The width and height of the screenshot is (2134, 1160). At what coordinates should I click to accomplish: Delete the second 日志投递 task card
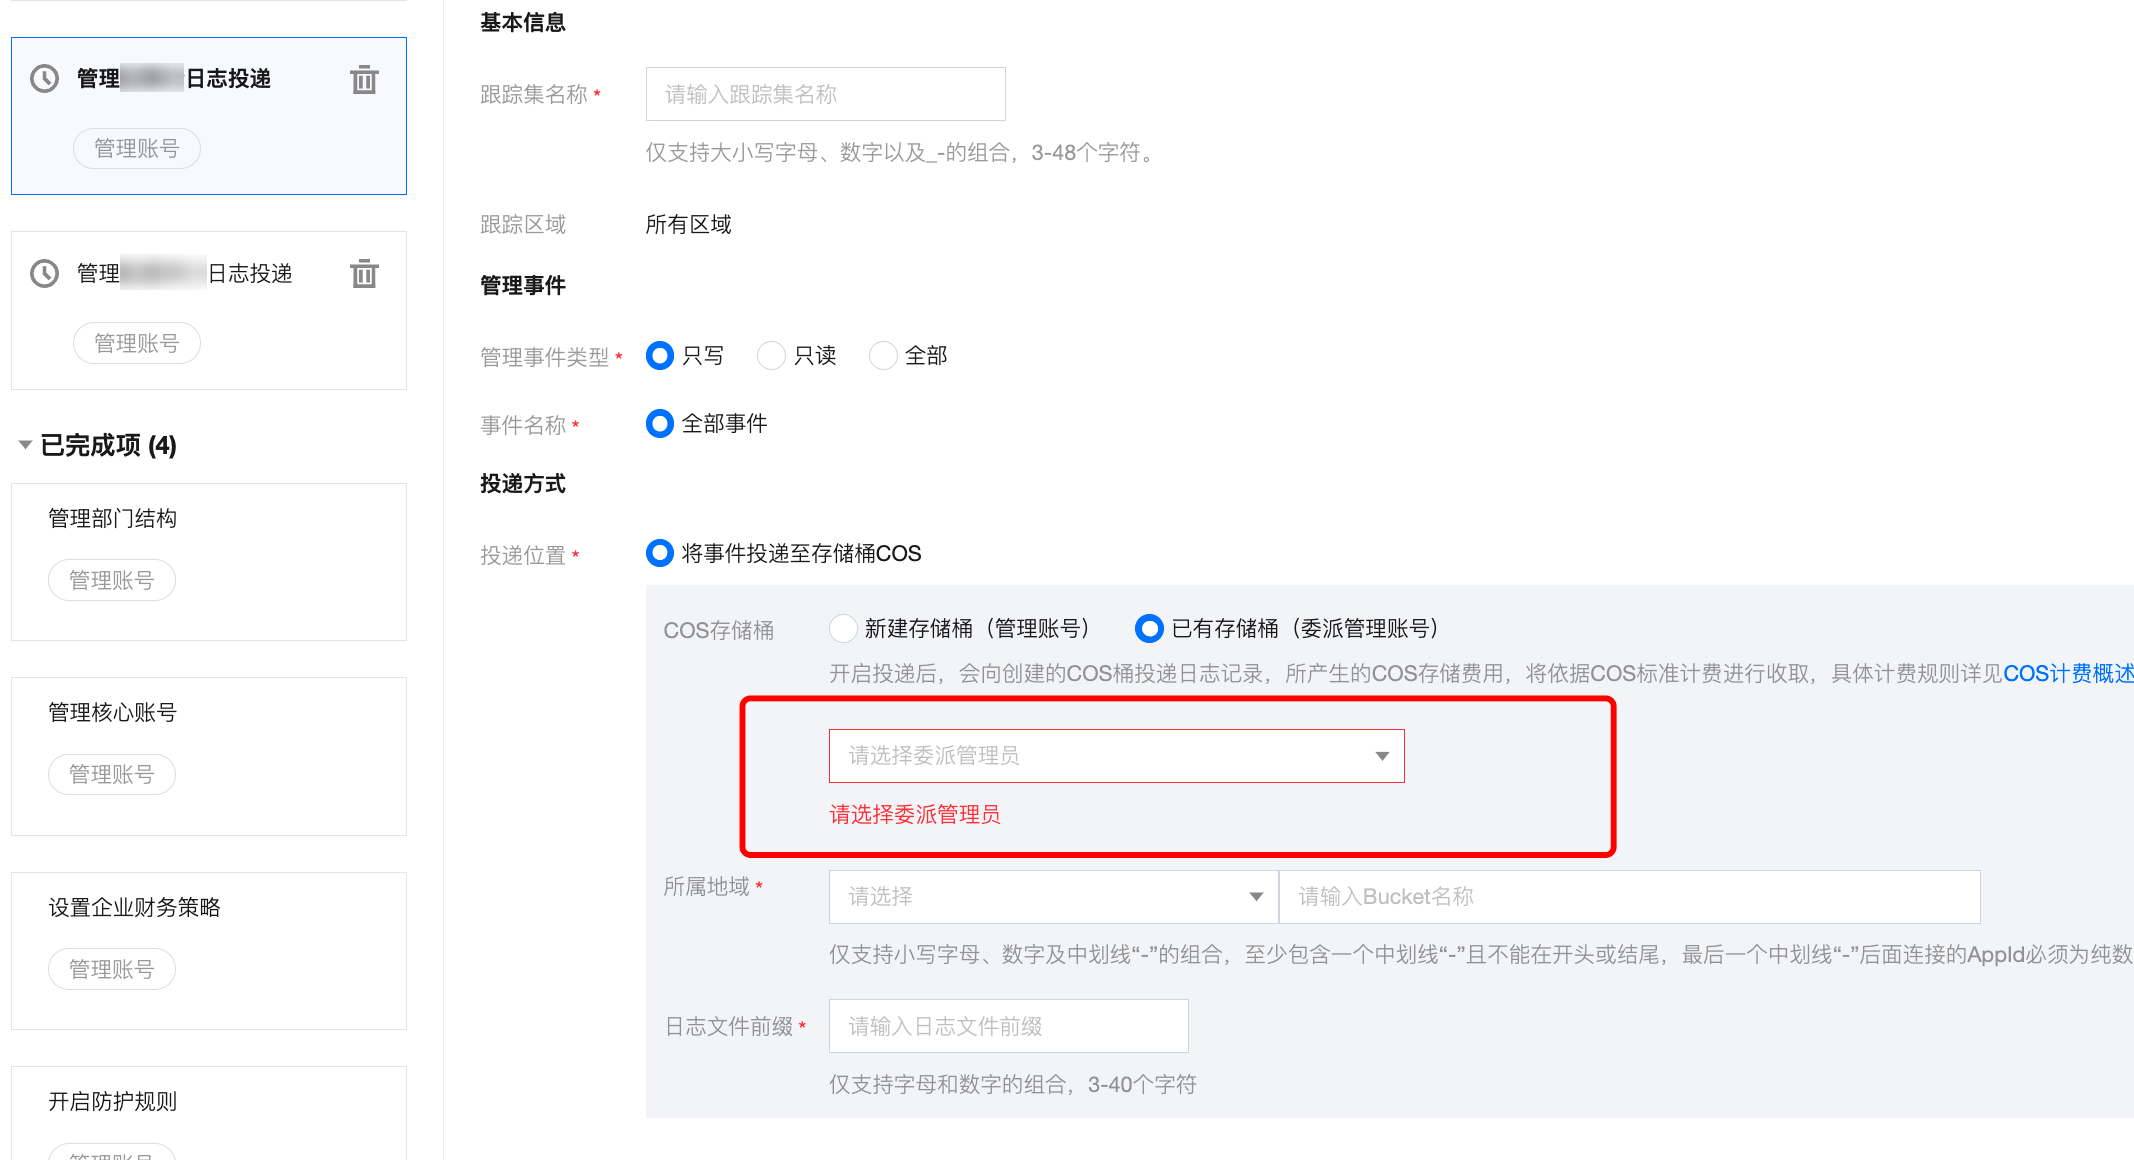(x=364, y=274)
